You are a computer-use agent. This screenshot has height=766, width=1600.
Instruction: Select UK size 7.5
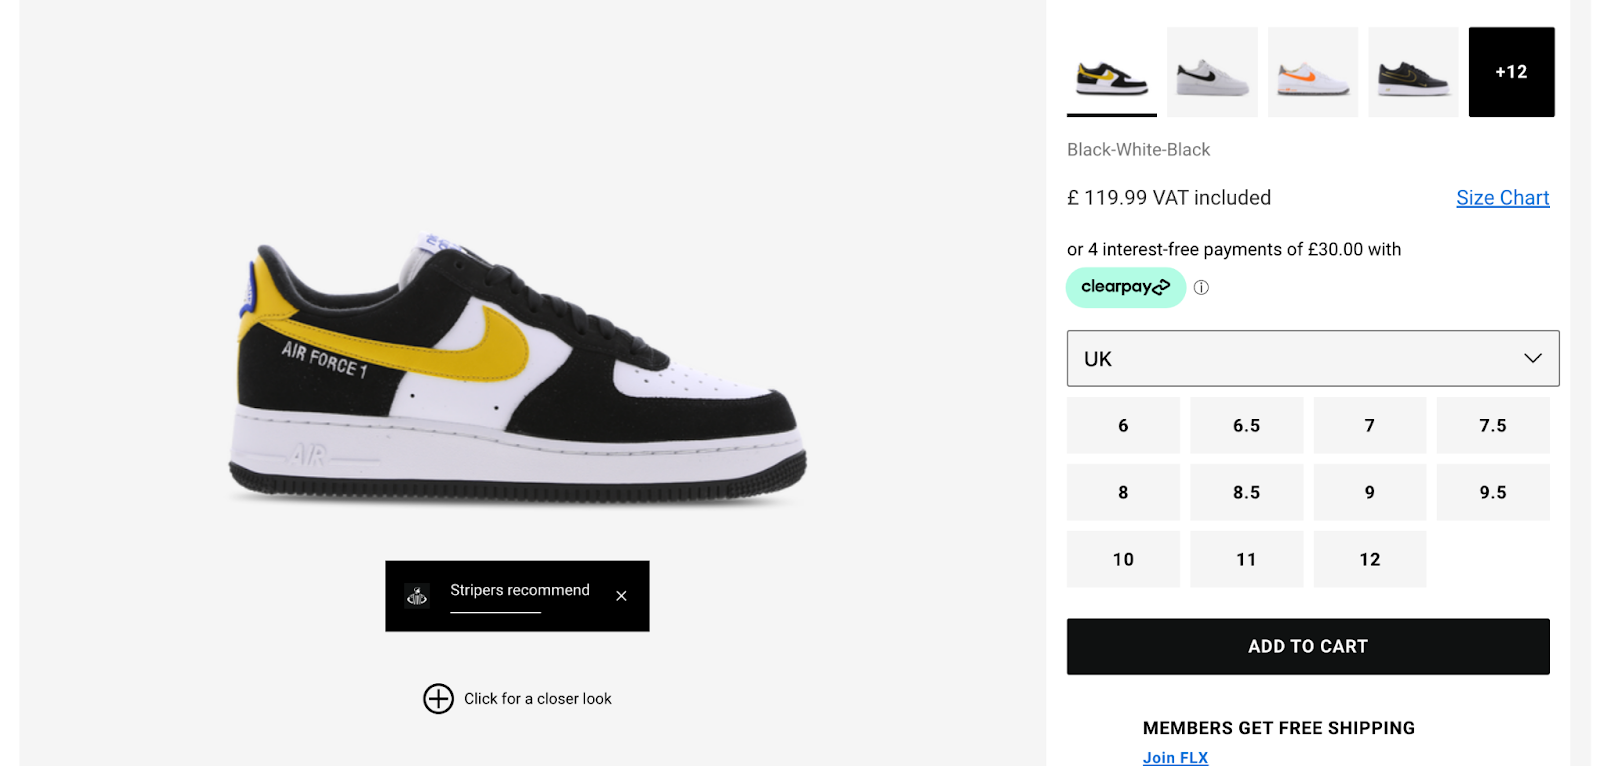(1493, 425)
